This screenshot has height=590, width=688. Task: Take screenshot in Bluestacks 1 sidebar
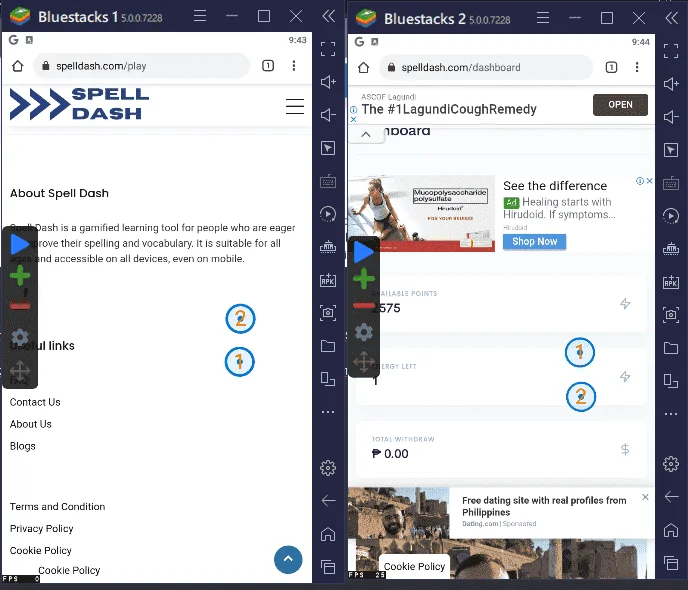pyautogui.click(x=328, y=313)
